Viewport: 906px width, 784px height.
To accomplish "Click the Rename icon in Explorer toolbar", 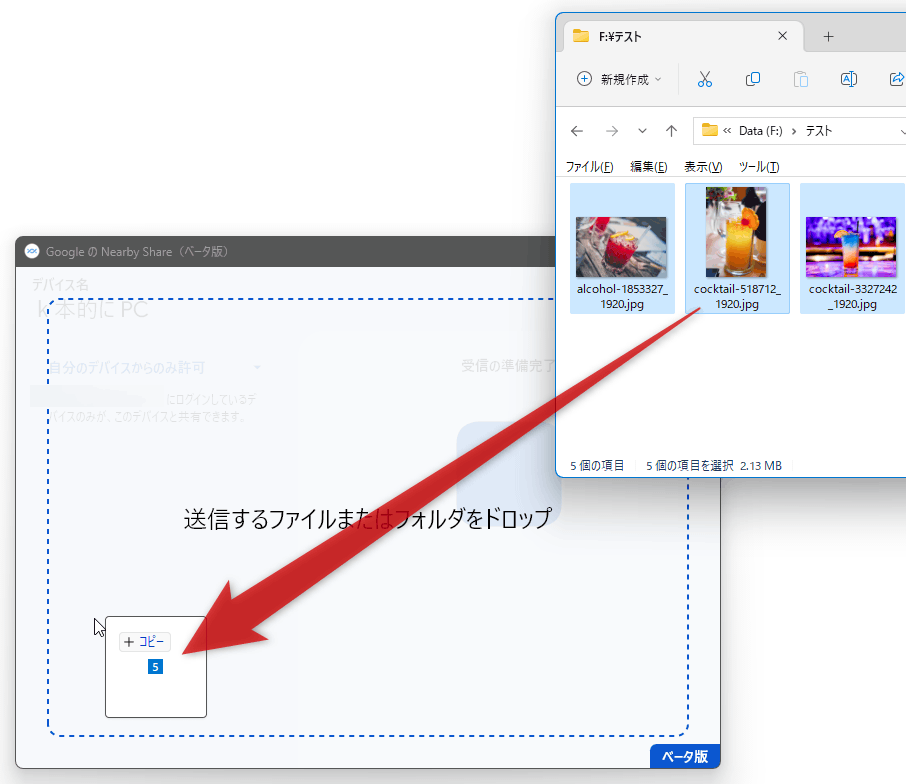I will (848, 79).
